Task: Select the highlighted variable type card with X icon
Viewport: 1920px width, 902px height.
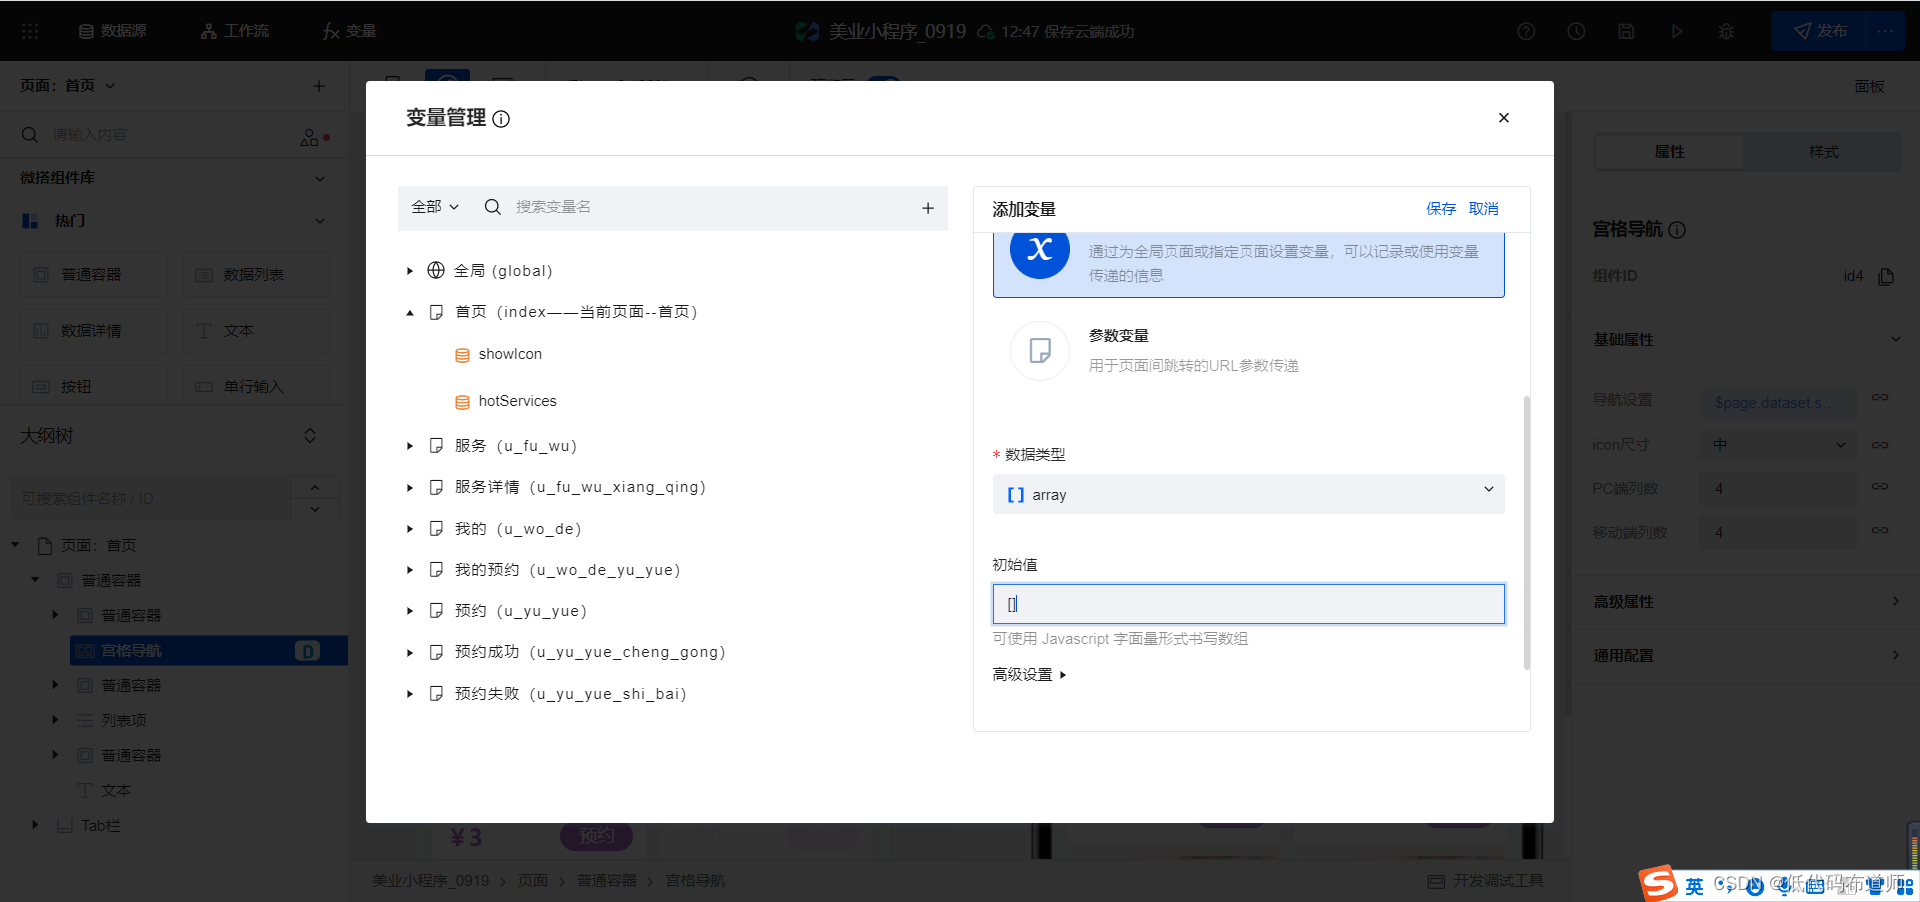Action: click(1248, 265)
